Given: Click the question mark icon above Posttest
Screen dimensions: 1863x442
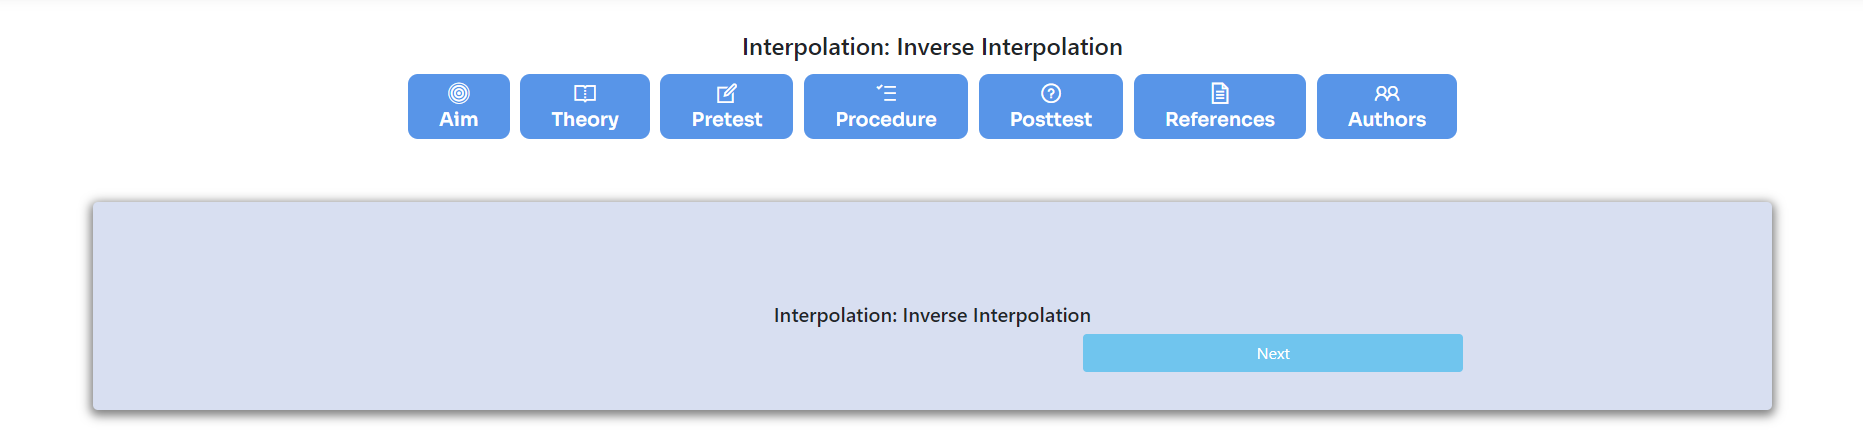Looking at the screenshot, I should pos(1051,93).
